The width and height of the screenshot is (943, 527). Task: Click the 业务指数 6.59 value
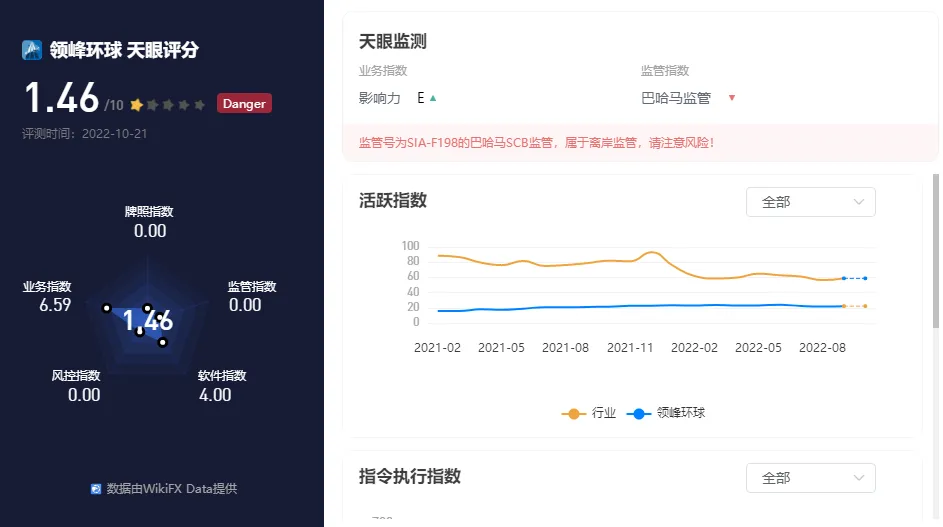coord(55,305)
